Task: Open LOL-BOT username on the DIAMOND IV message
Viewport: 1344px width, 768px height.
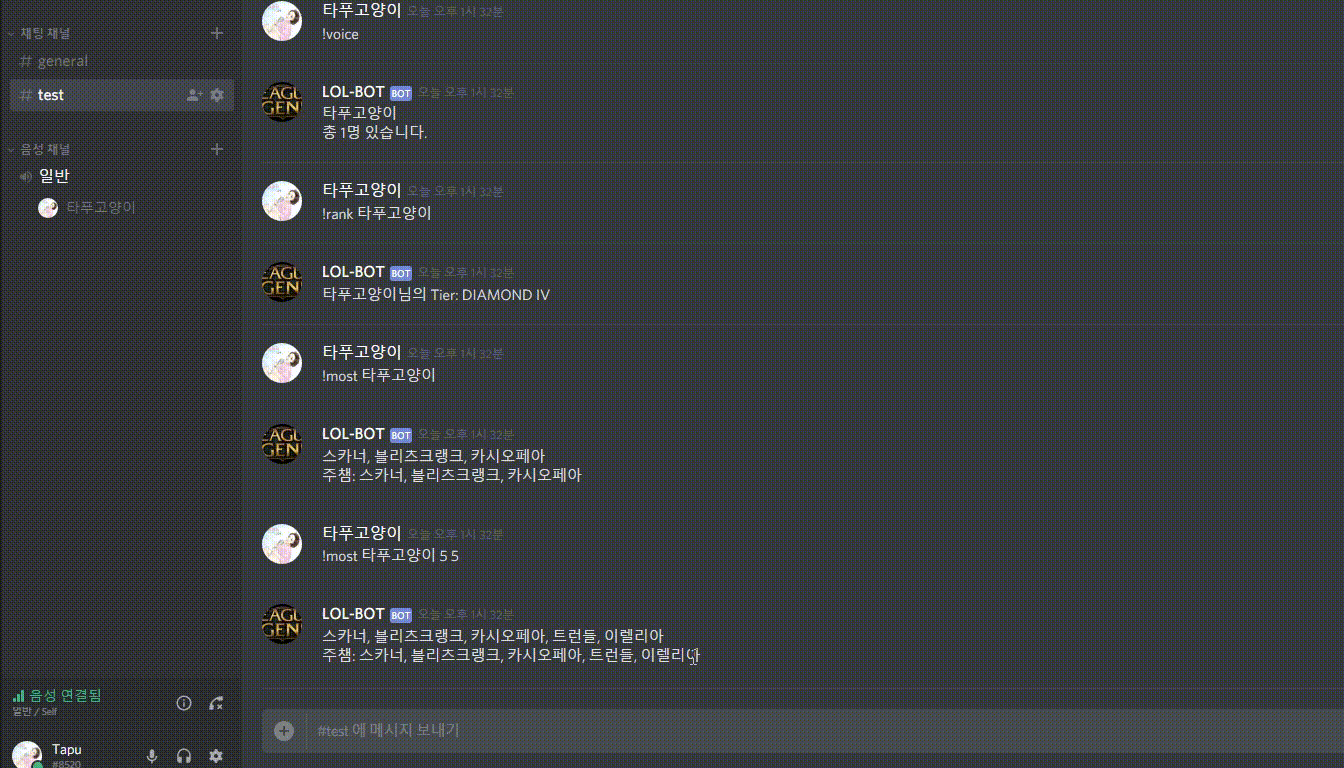Action: coord(353,272)
